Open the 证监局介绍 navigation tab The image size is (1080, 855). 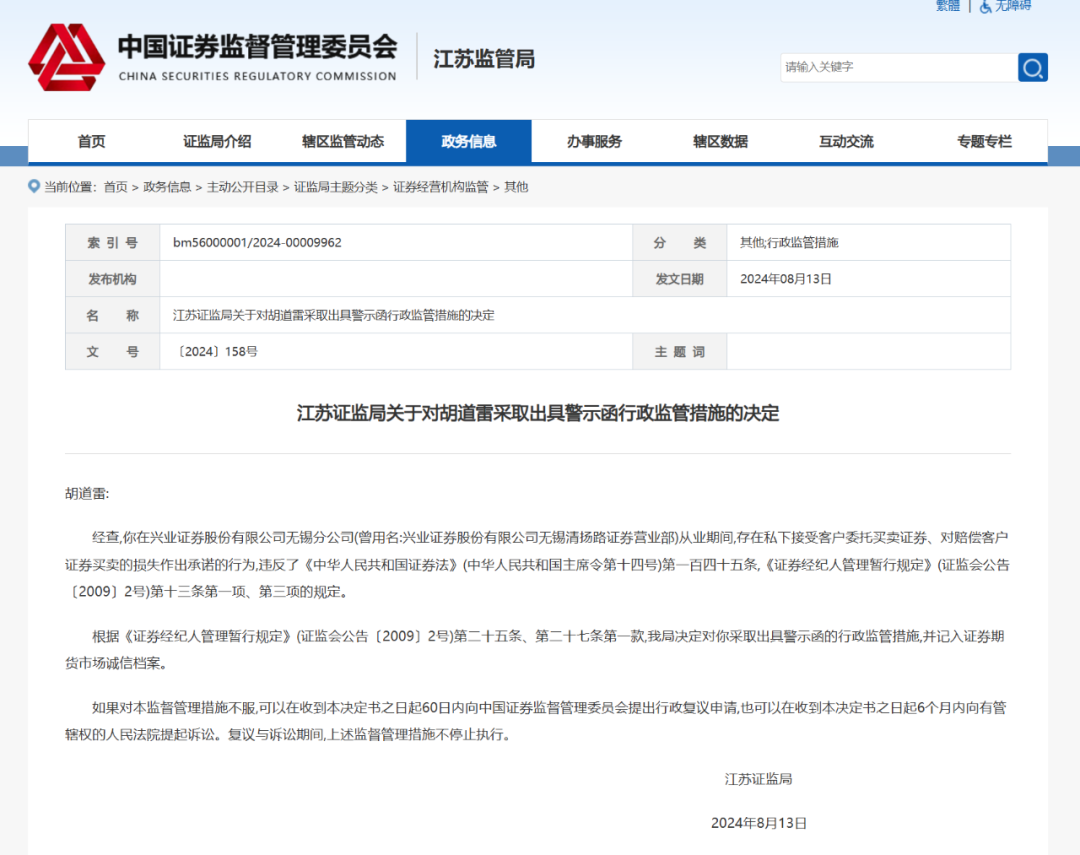[217, 142]
